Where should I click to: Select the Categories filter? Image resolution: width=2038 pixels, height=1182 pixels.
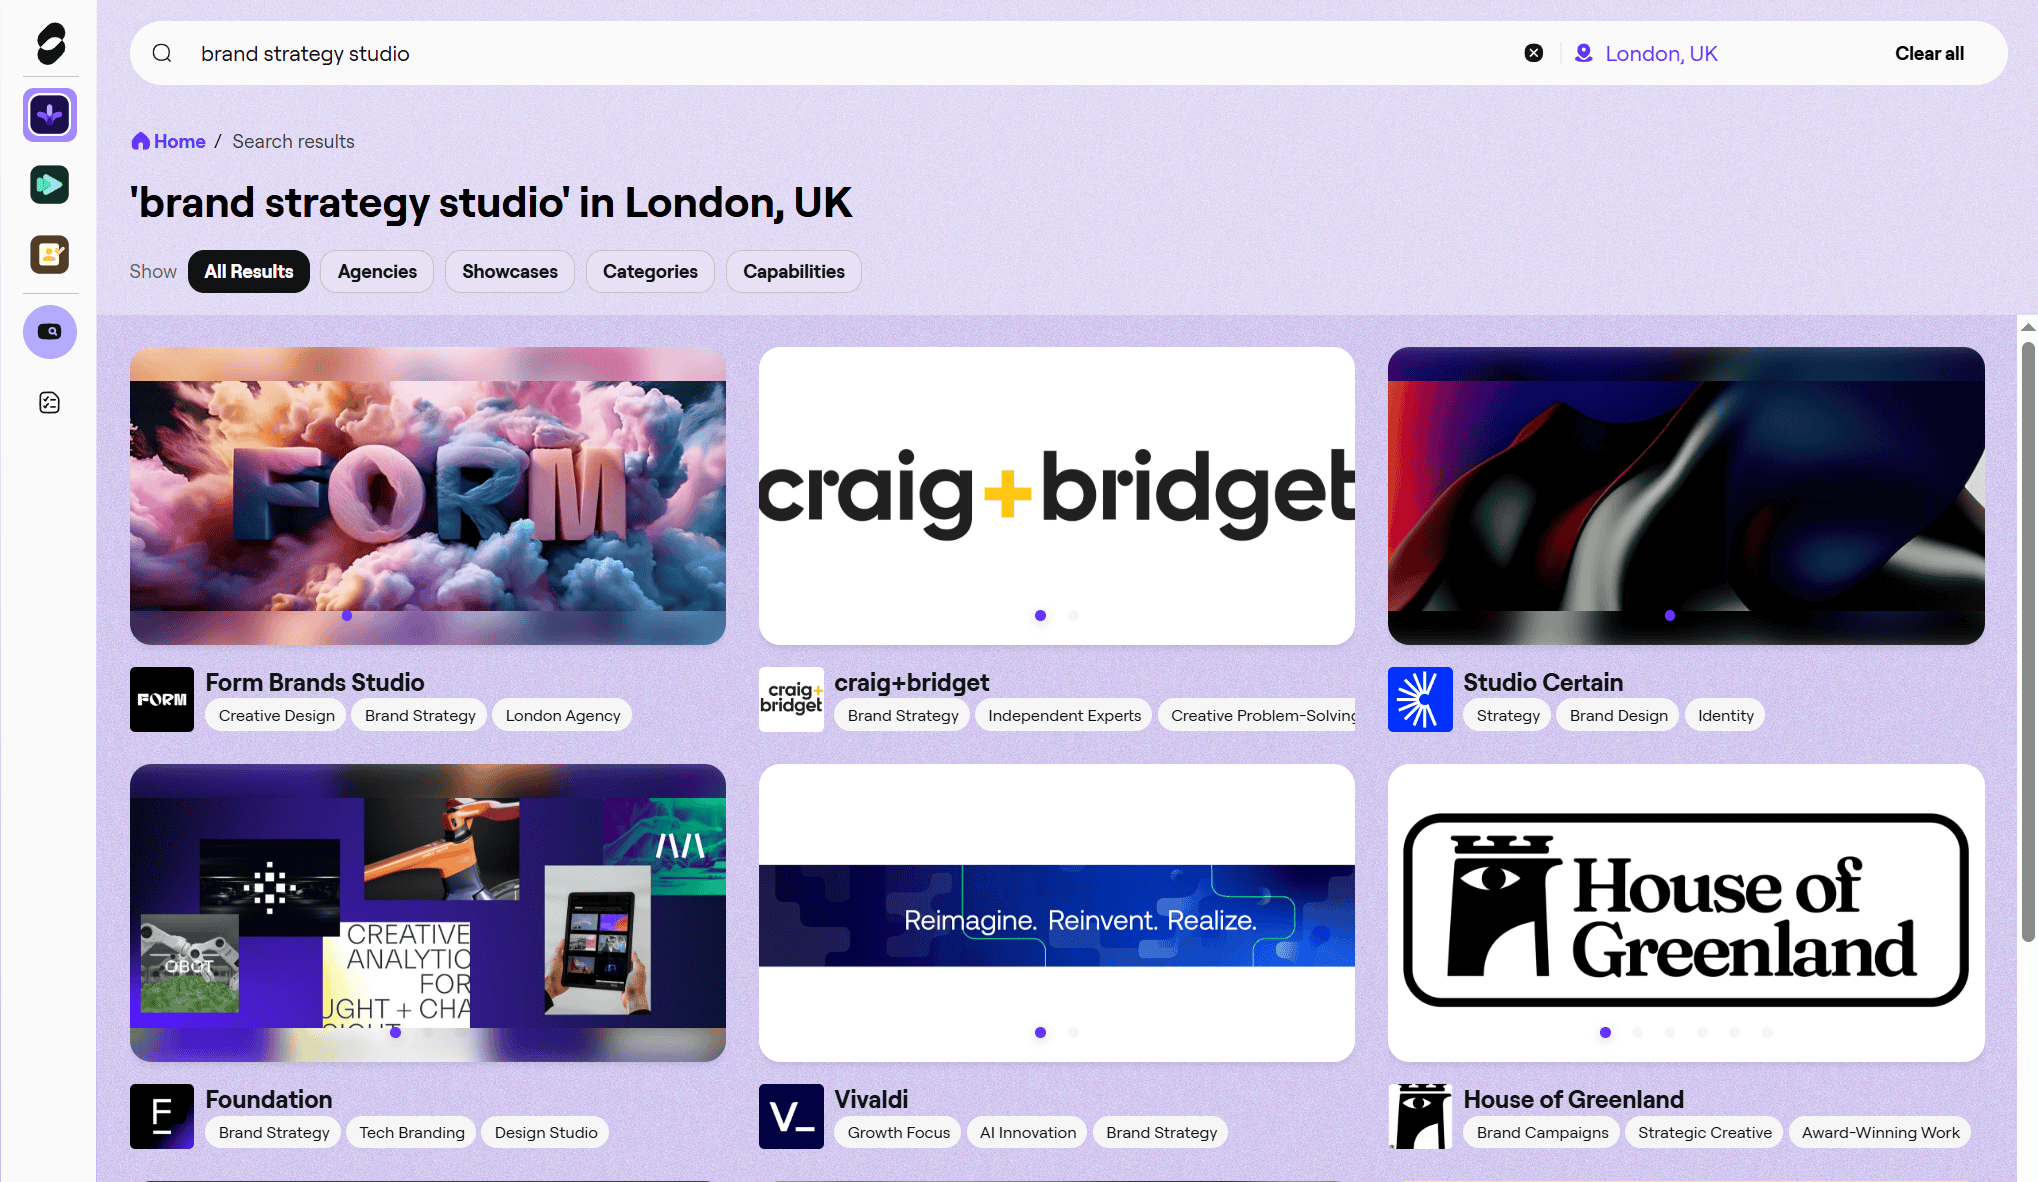tap(650, 271)
